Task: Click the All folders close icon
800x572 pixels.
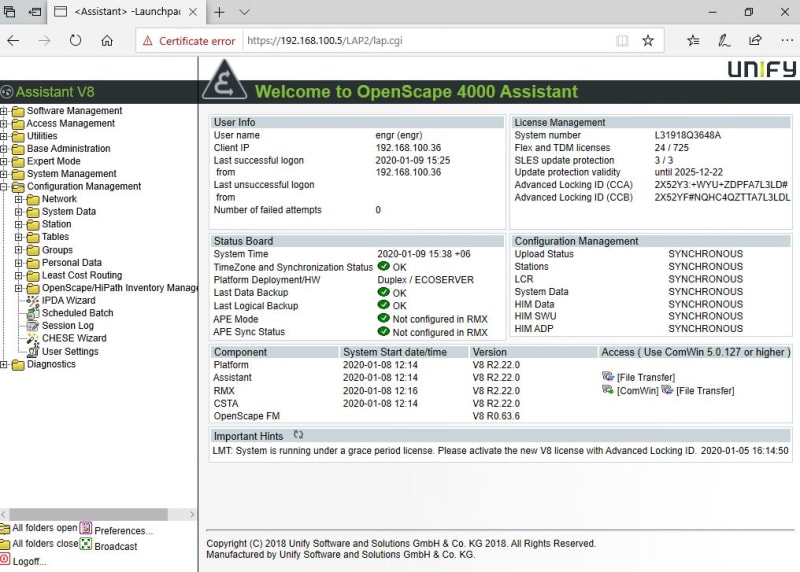Action: coord(5,544)
